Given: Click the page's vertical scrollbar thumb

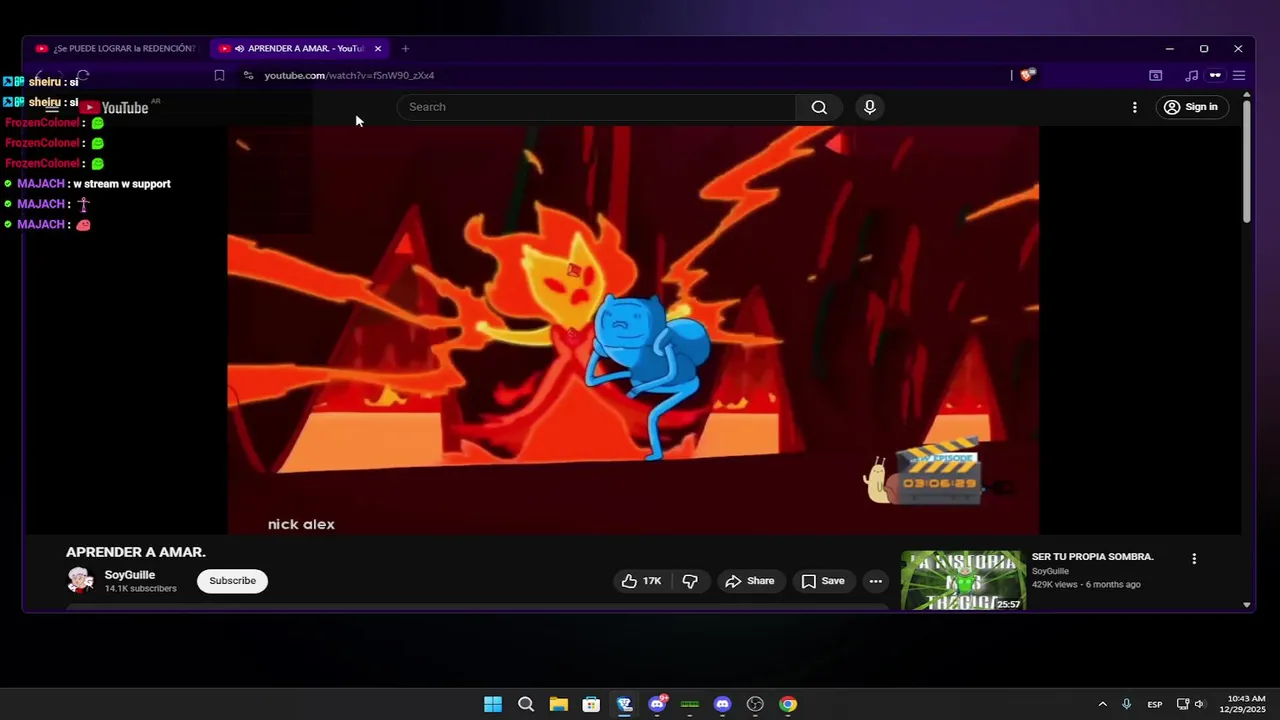Looking at the screenshot, I should pyautogui.click(x=1247, y=162).
